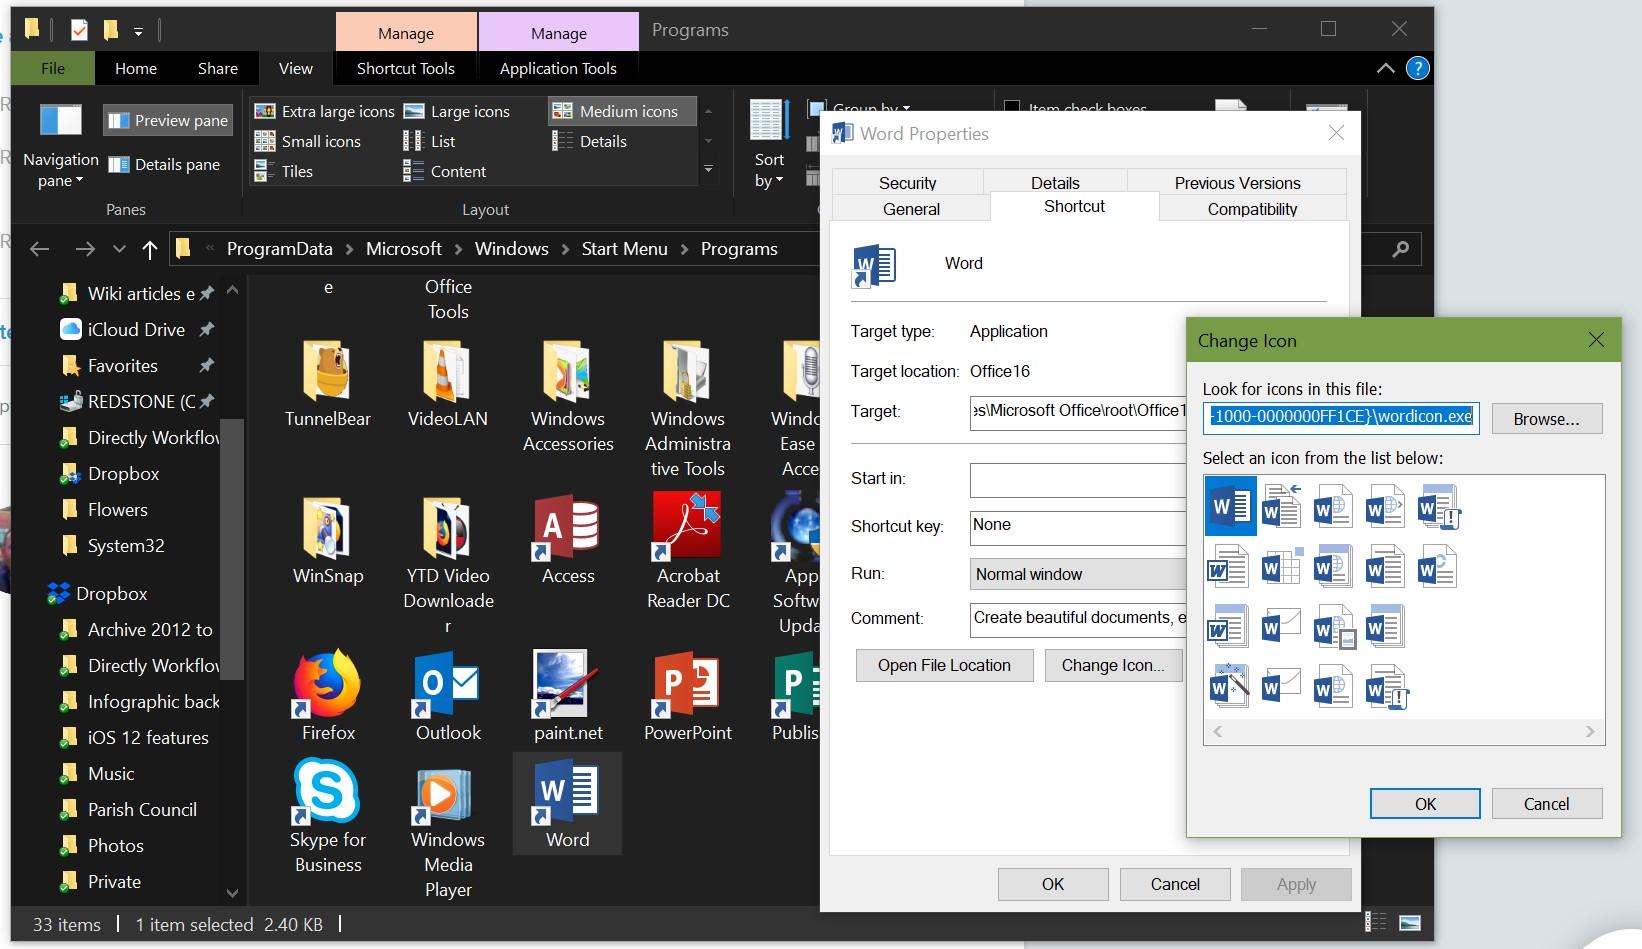Click the Browse... button
This screenshot has width=1642, height=949.
1546,419
